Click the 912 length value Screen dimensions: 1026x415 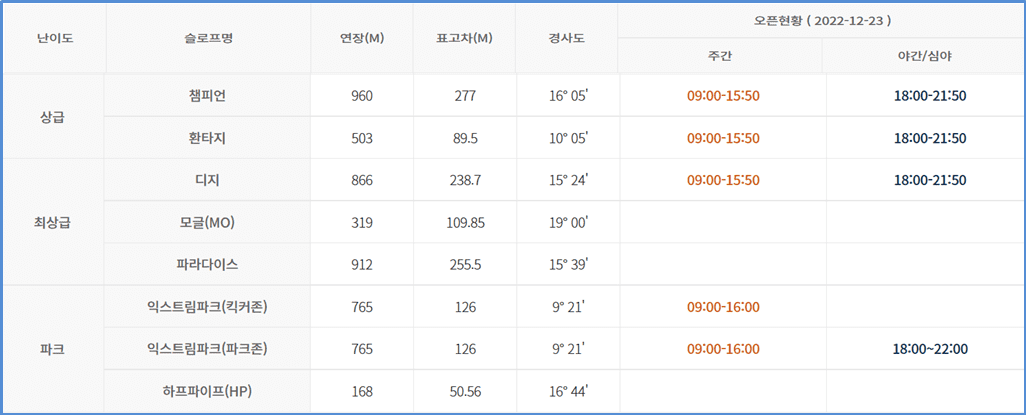[x=362, y=265]
